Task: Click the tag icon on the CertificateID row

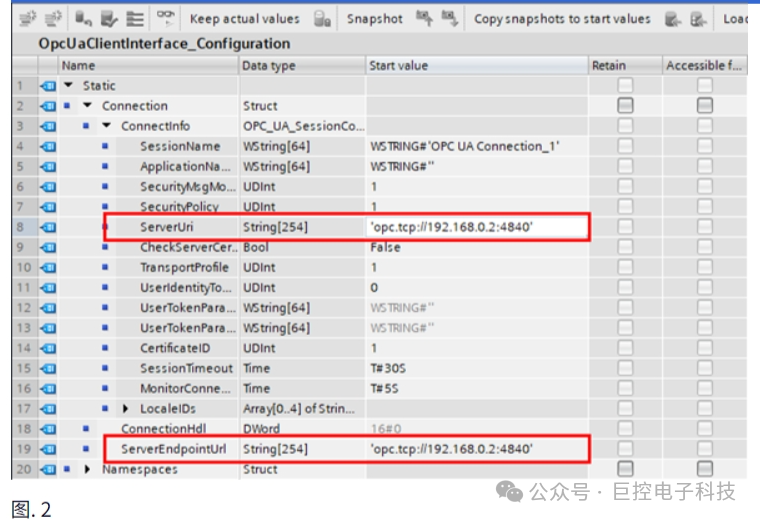Action: pos(48,348)
